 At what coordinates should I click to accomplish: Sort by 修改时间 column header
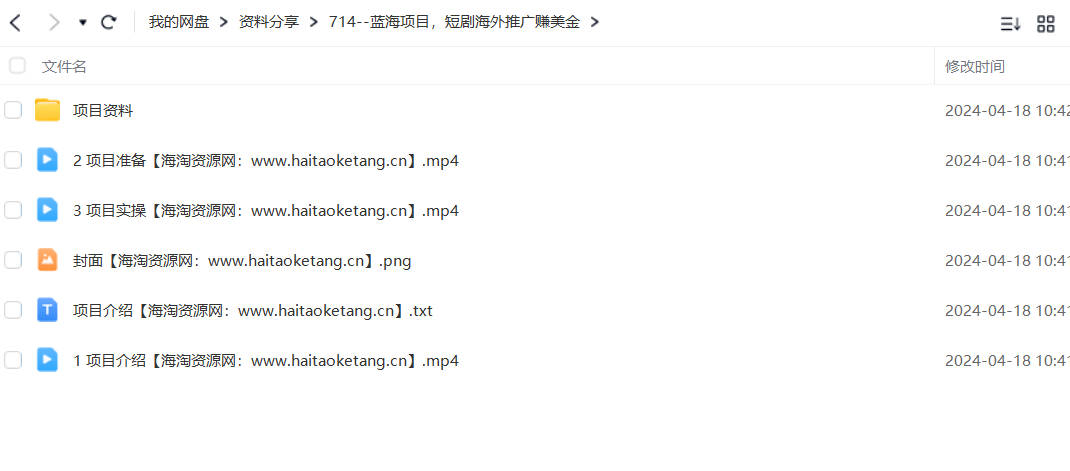click(974, 67)
